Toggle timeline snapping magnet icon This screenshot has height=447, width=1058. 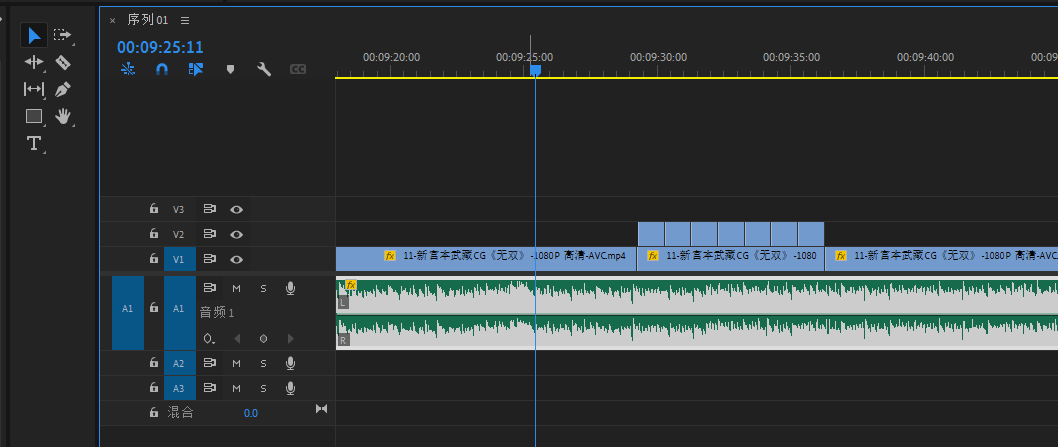coord(162,69)
